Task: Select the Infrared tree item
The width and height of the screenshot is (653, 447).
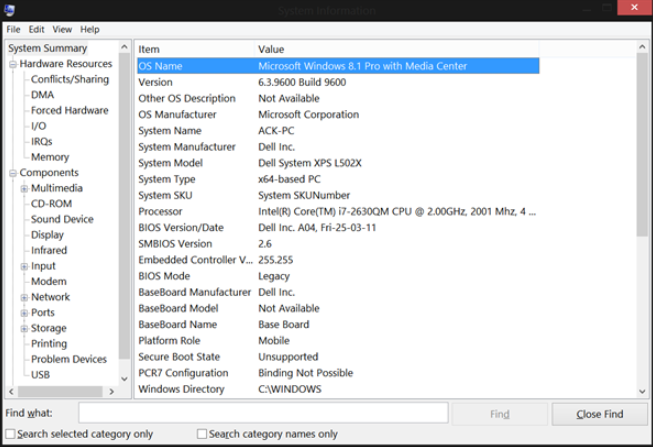Action: pyautogui.click(x=49, y=250)
